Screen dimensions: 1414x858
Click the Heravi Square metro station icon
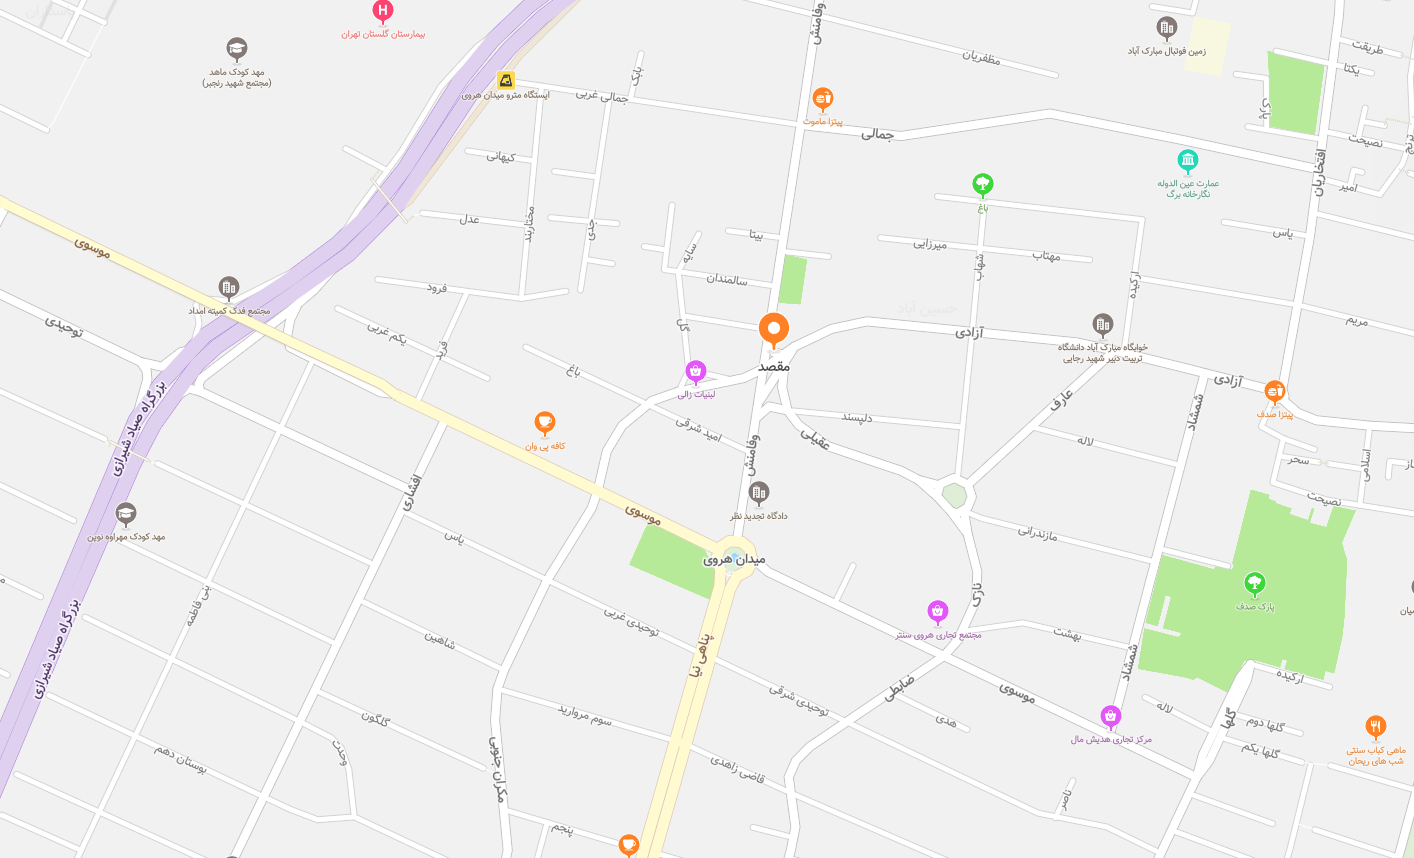[x=507, y=80]
